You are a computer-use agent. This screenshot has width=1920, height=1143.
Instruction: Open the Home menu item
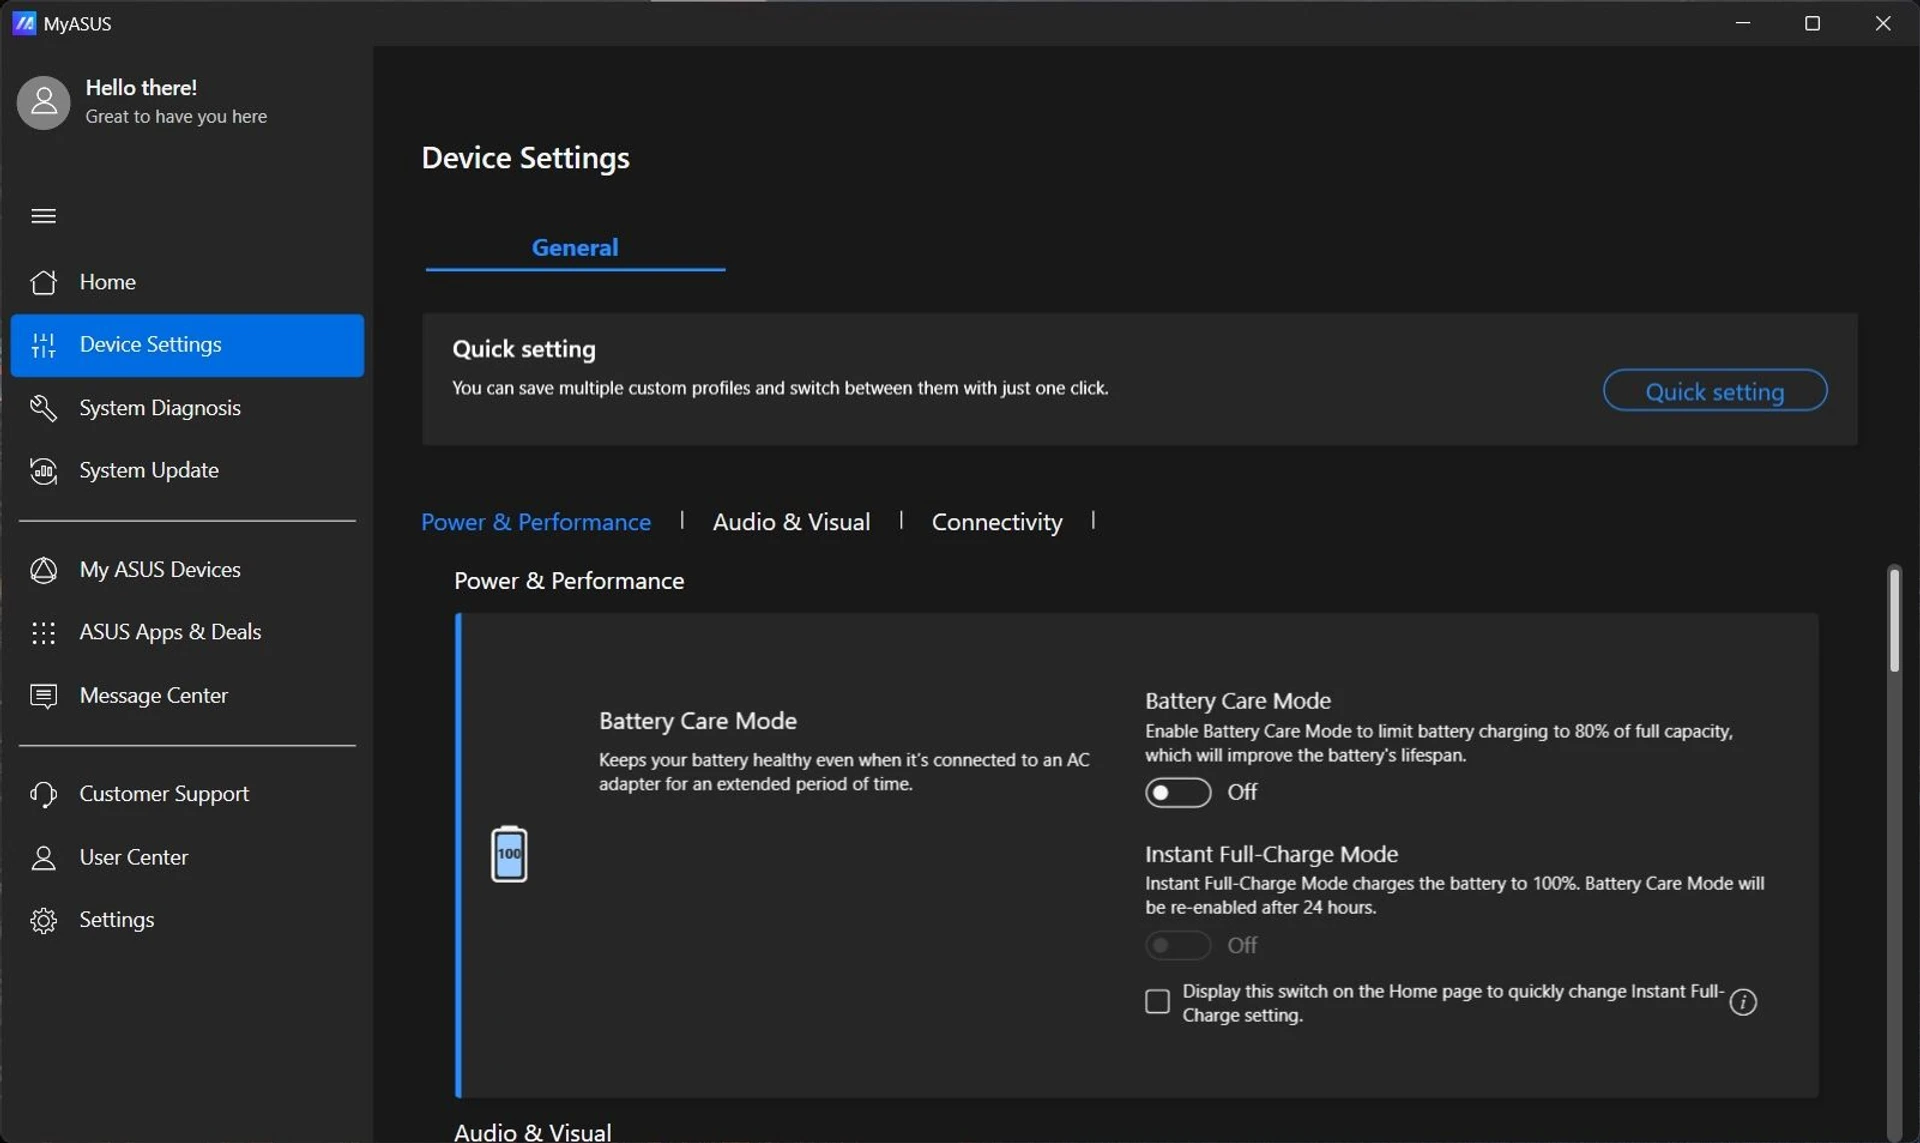[x=187, y=282]
